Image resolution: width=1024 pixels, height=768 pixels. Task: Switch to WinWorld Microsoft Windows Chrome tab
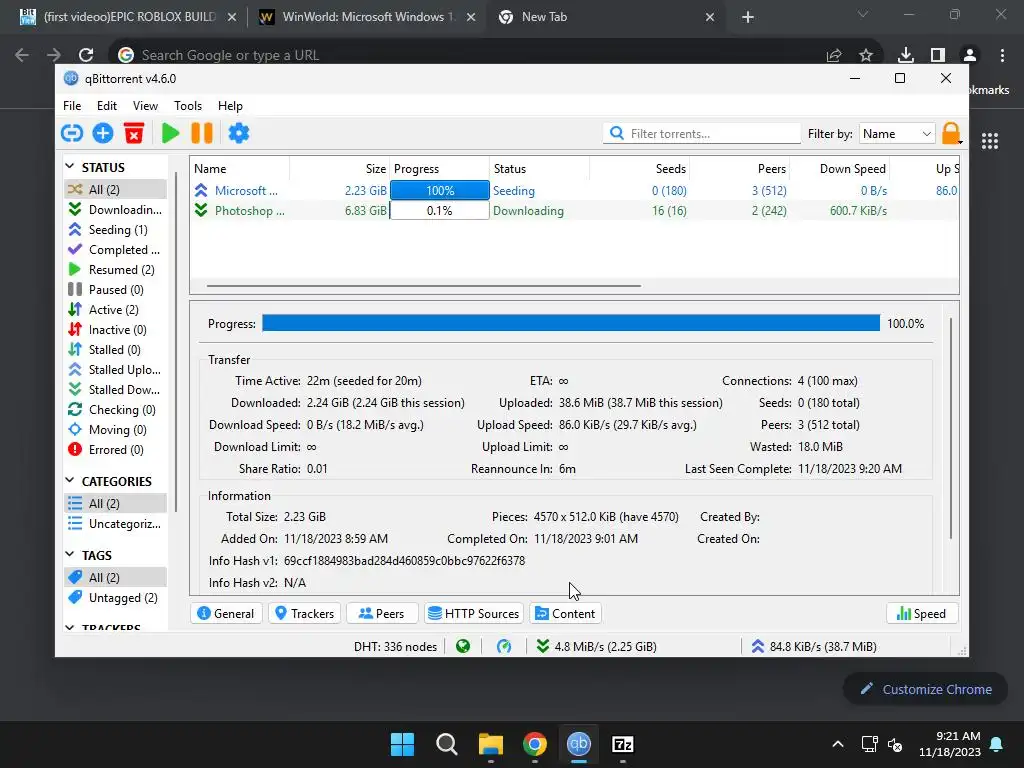tap(368, 17)
